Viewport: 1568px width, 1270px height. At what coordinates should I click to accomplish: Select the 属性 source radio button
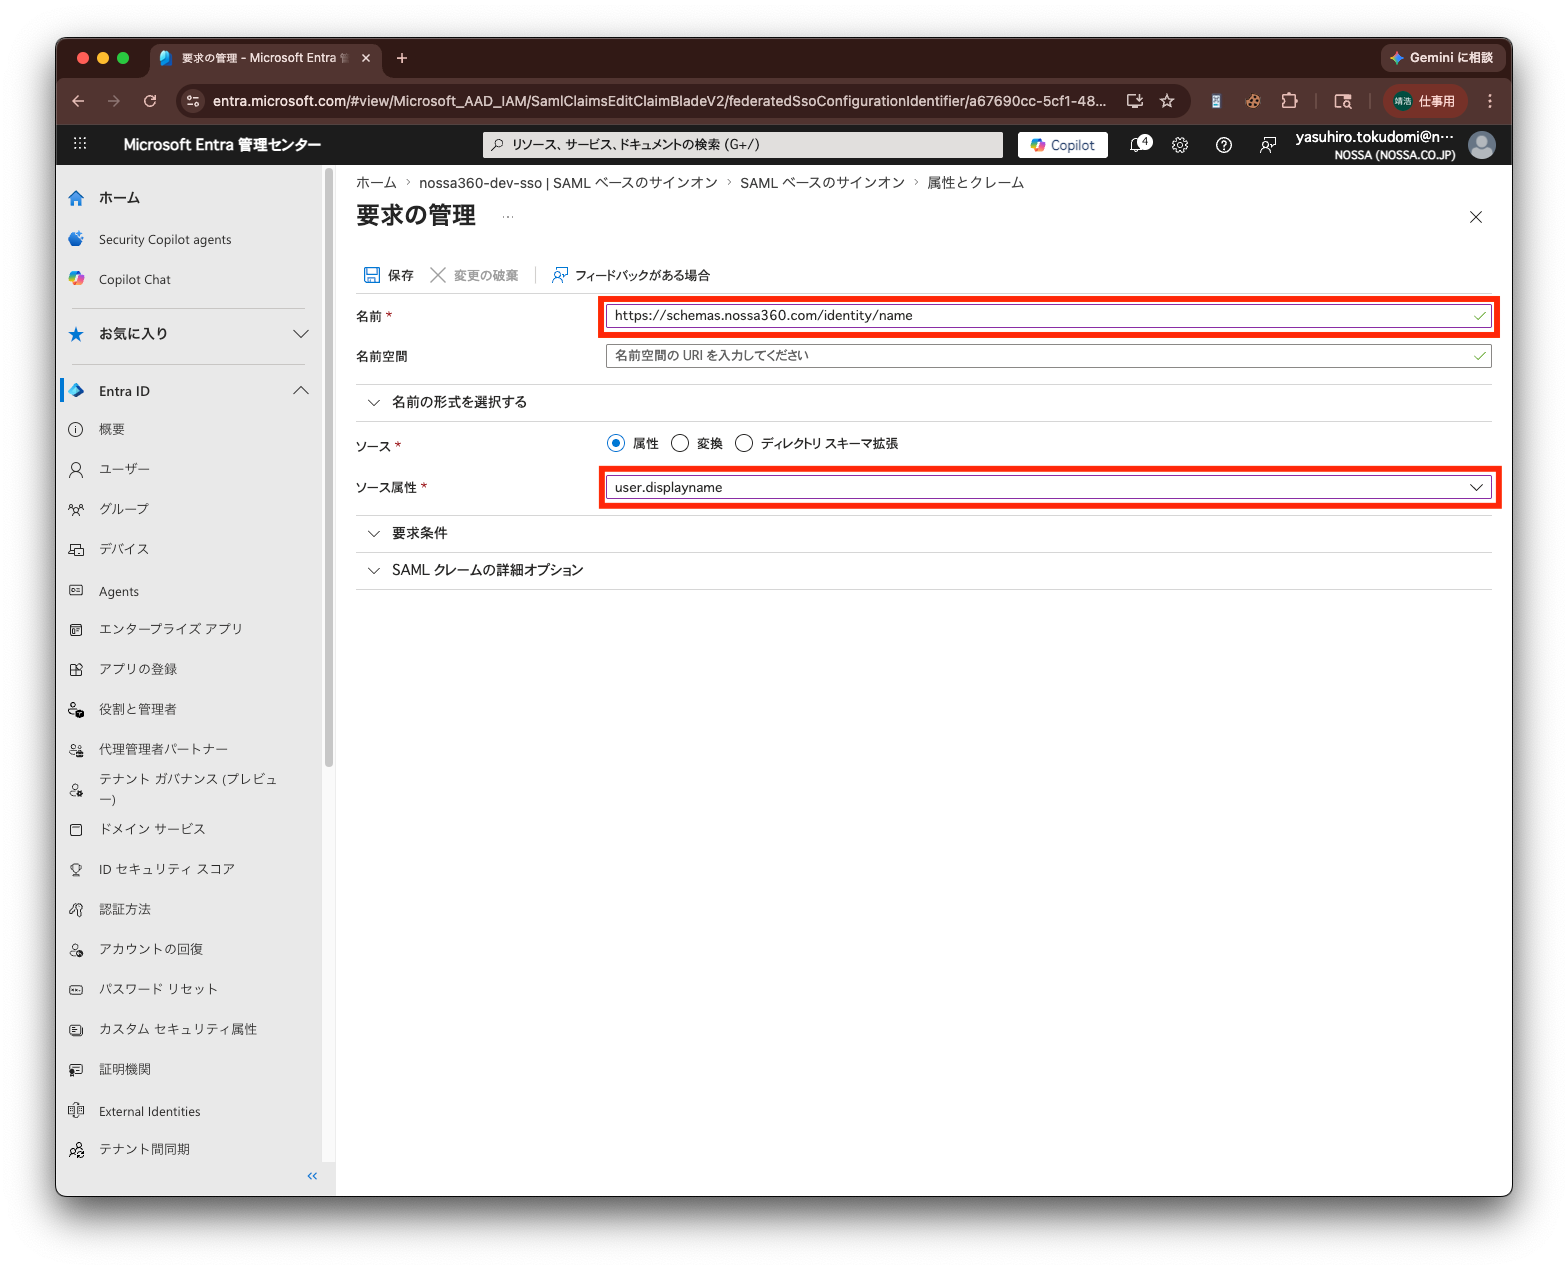[x=616, y=443]
